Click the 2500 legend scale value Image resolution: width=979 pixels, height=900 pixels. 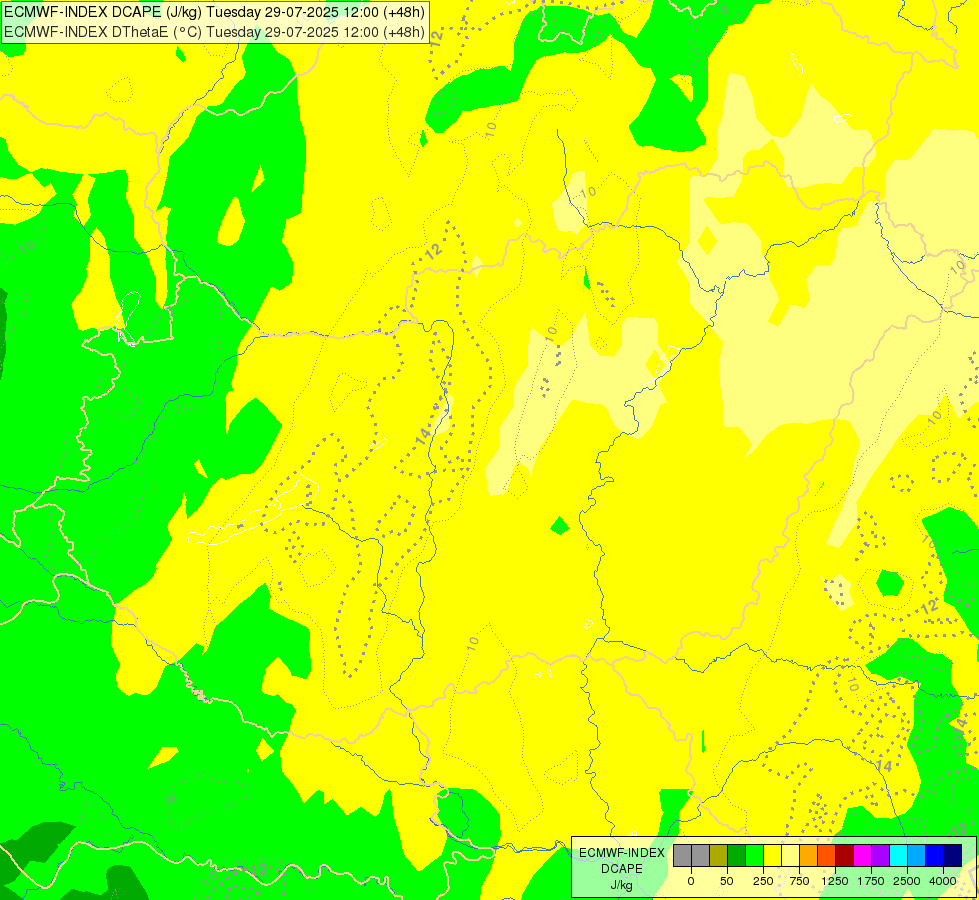tap(907, 881)
